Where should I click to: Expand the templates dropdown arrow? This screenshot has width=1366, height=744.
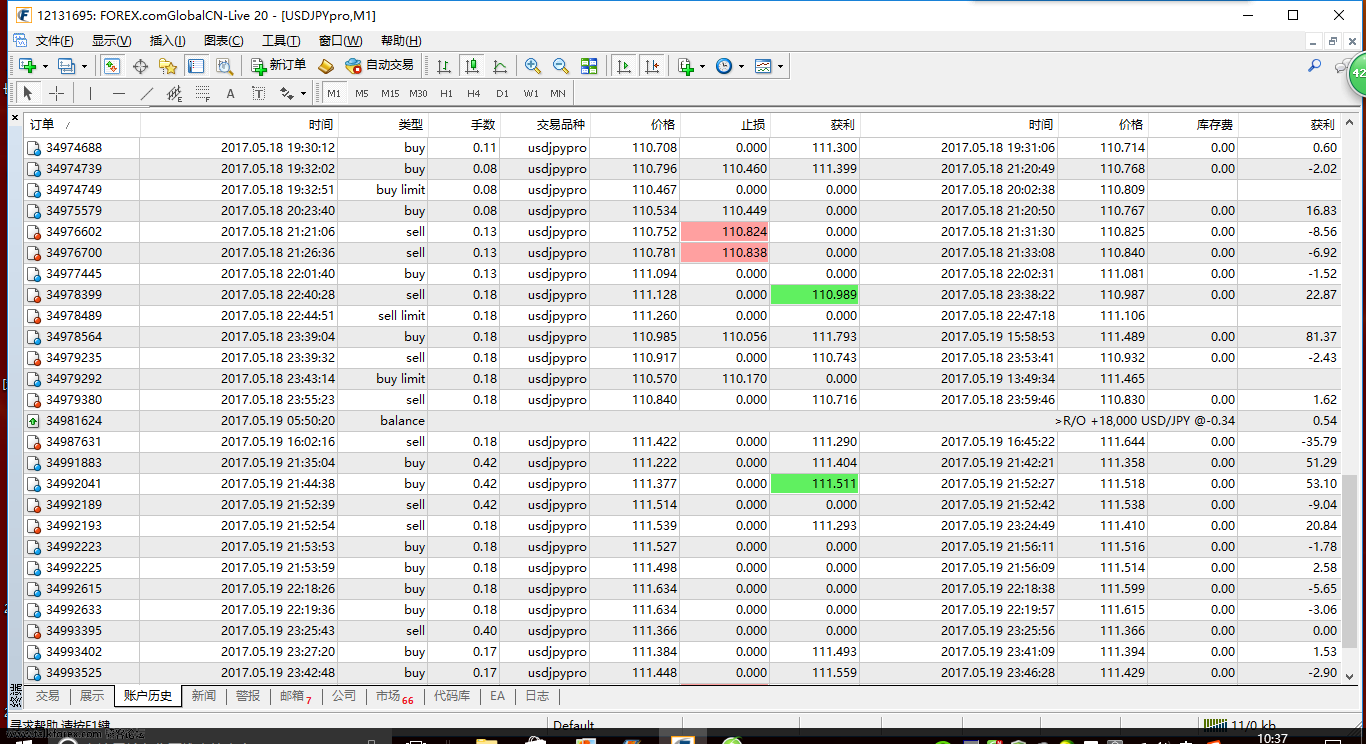click(x=780, y=67)
